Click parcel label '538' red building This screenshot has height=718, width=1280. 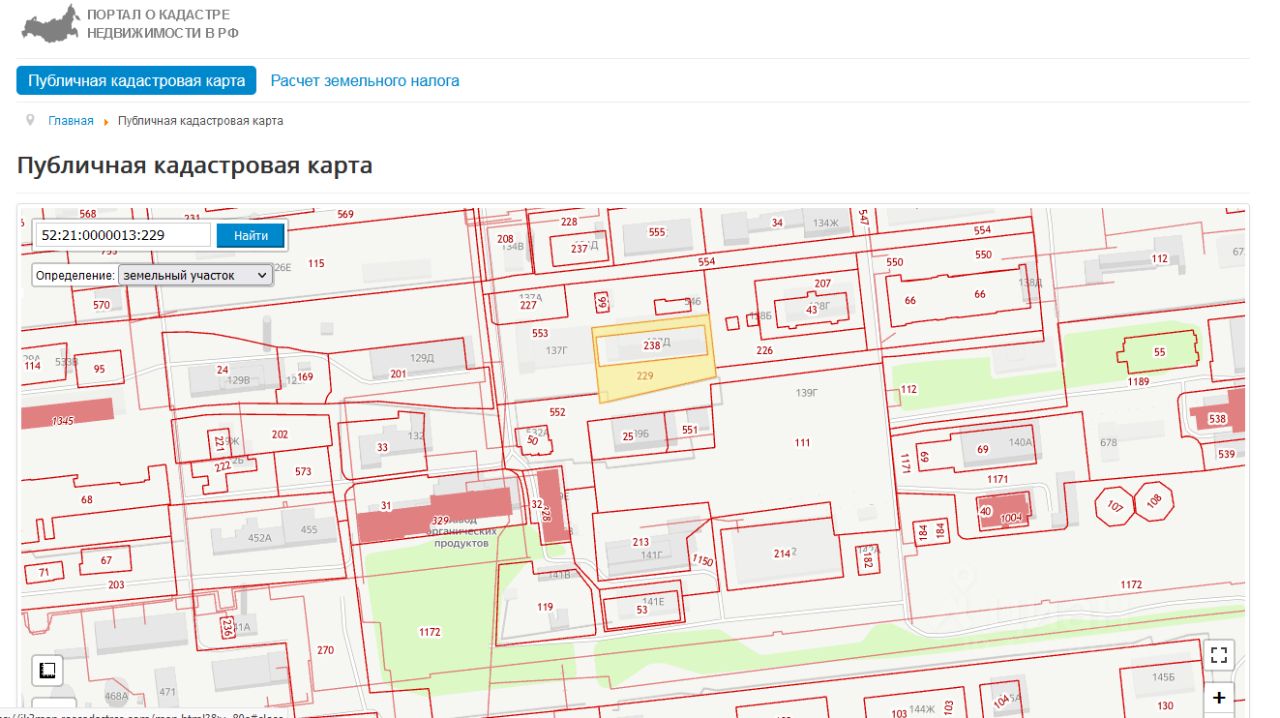coord(1217,419)
